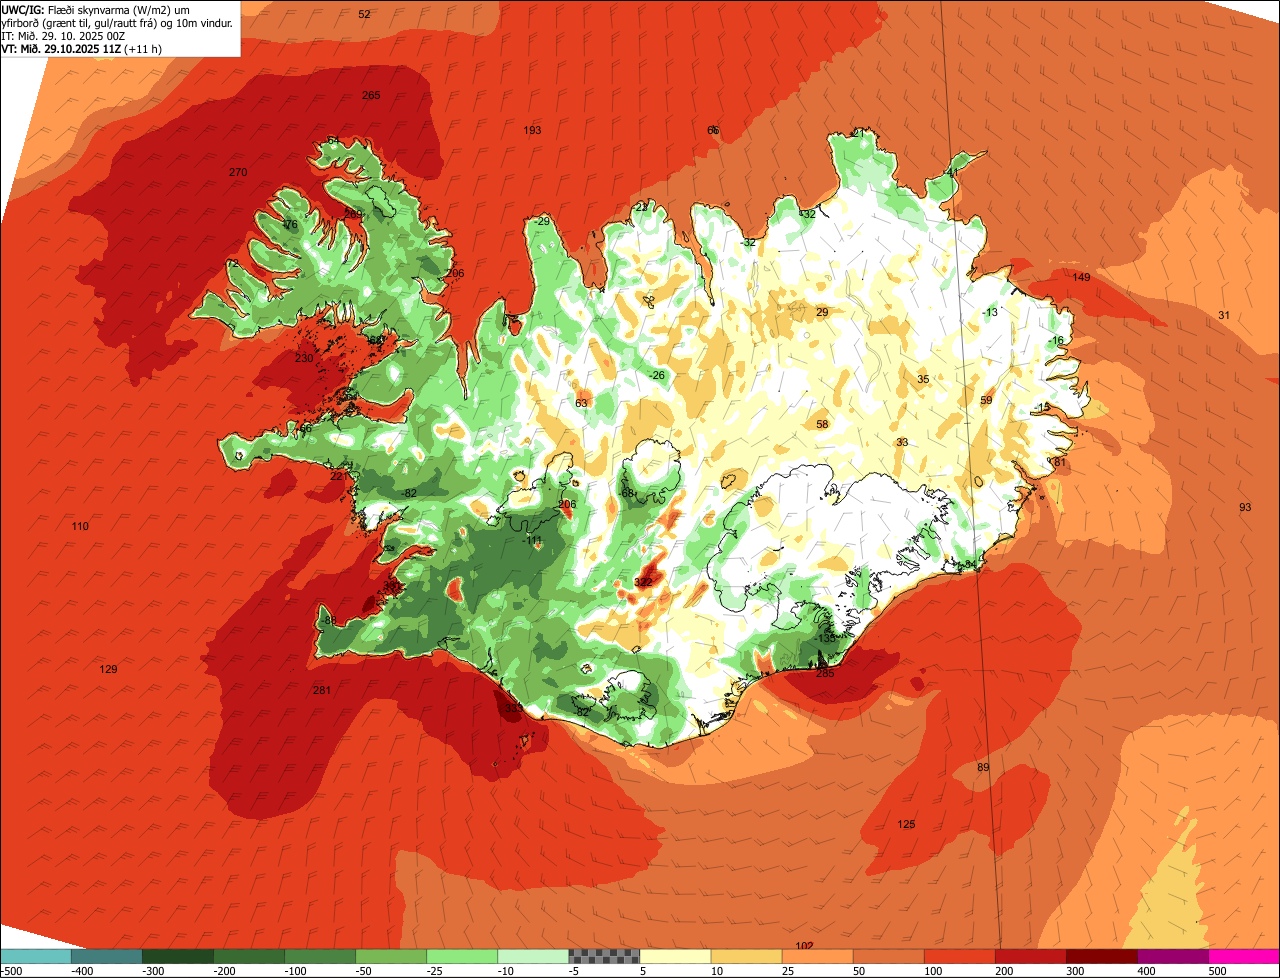The height and width of the screenshot is (978, 1280).
Task: Click the pale yellow 5 to 10 swatch
Action: [x=675, y=956]
